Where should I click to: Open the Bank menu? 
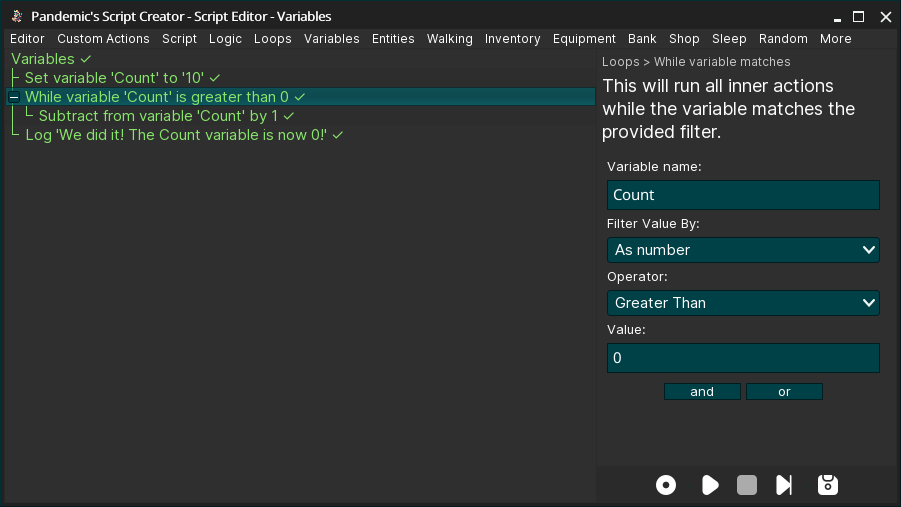pyautogui.click(x=642, y=39)
